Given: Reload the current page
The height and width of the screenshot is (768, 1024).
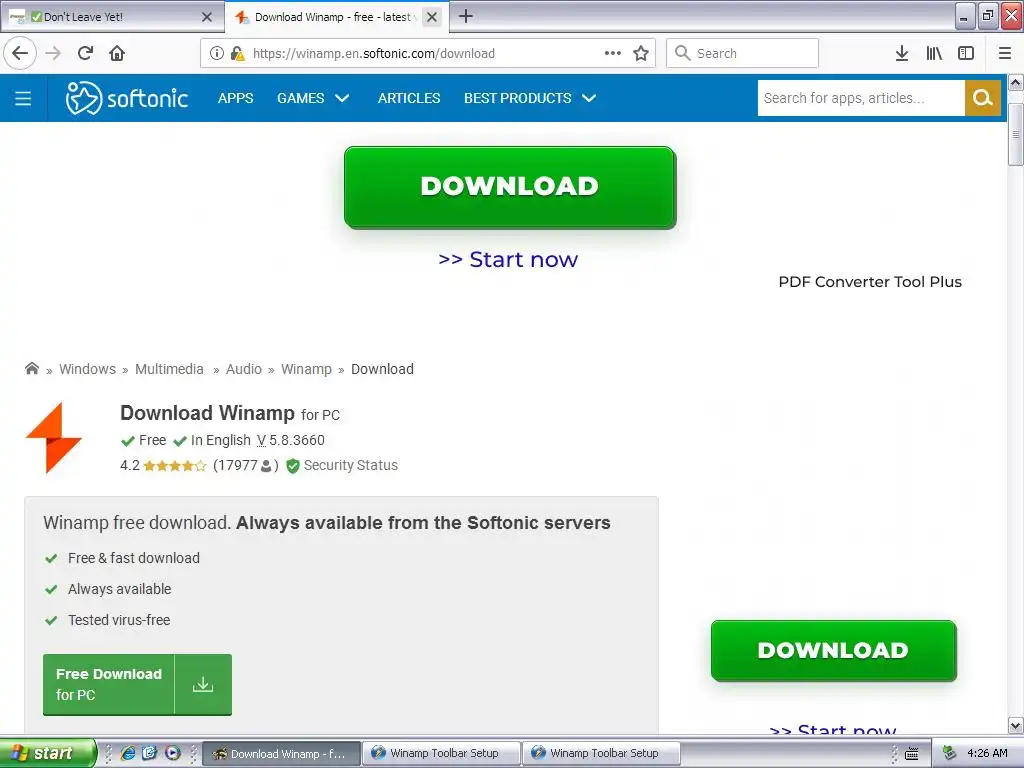Looking at the screenshot, I should pyautogui.click(x=86, y=53).
